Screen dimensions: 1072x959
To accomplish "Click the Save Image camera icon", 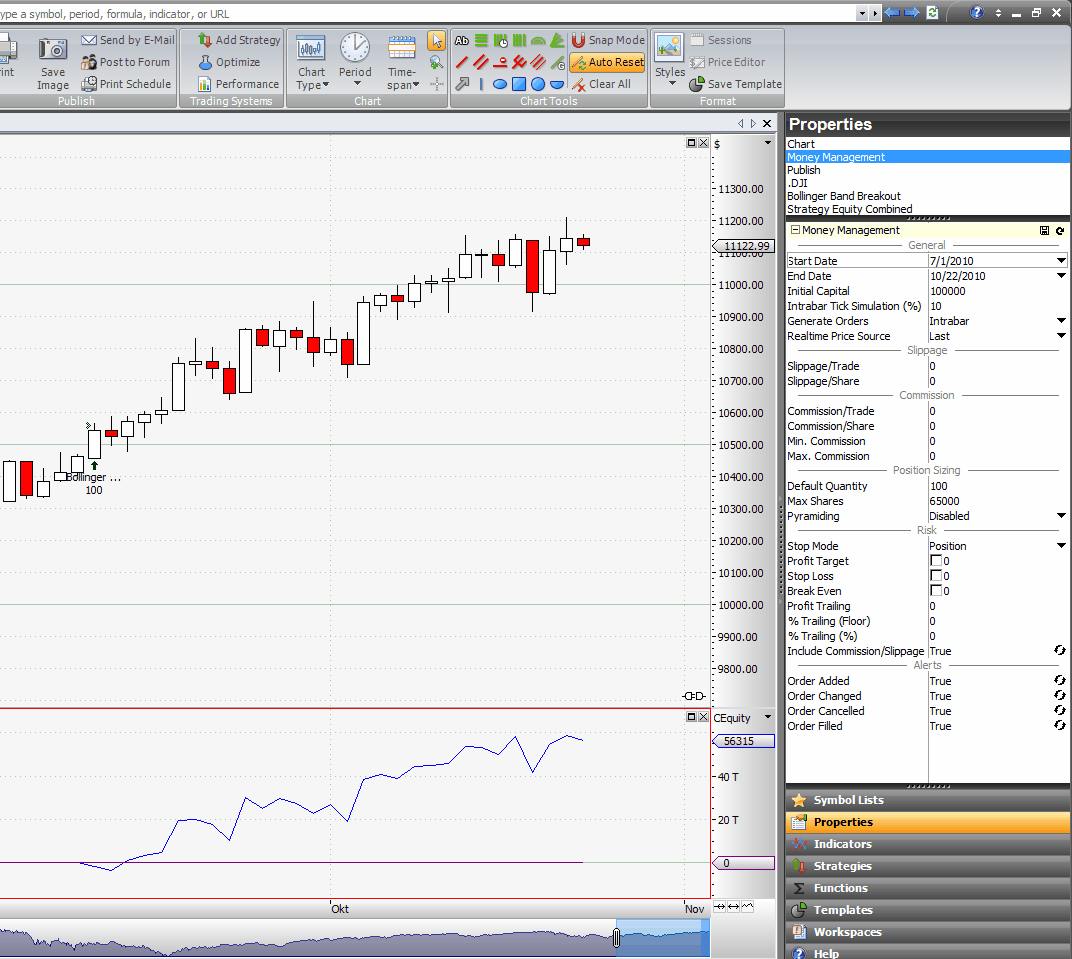I will [x=53, y=51].
